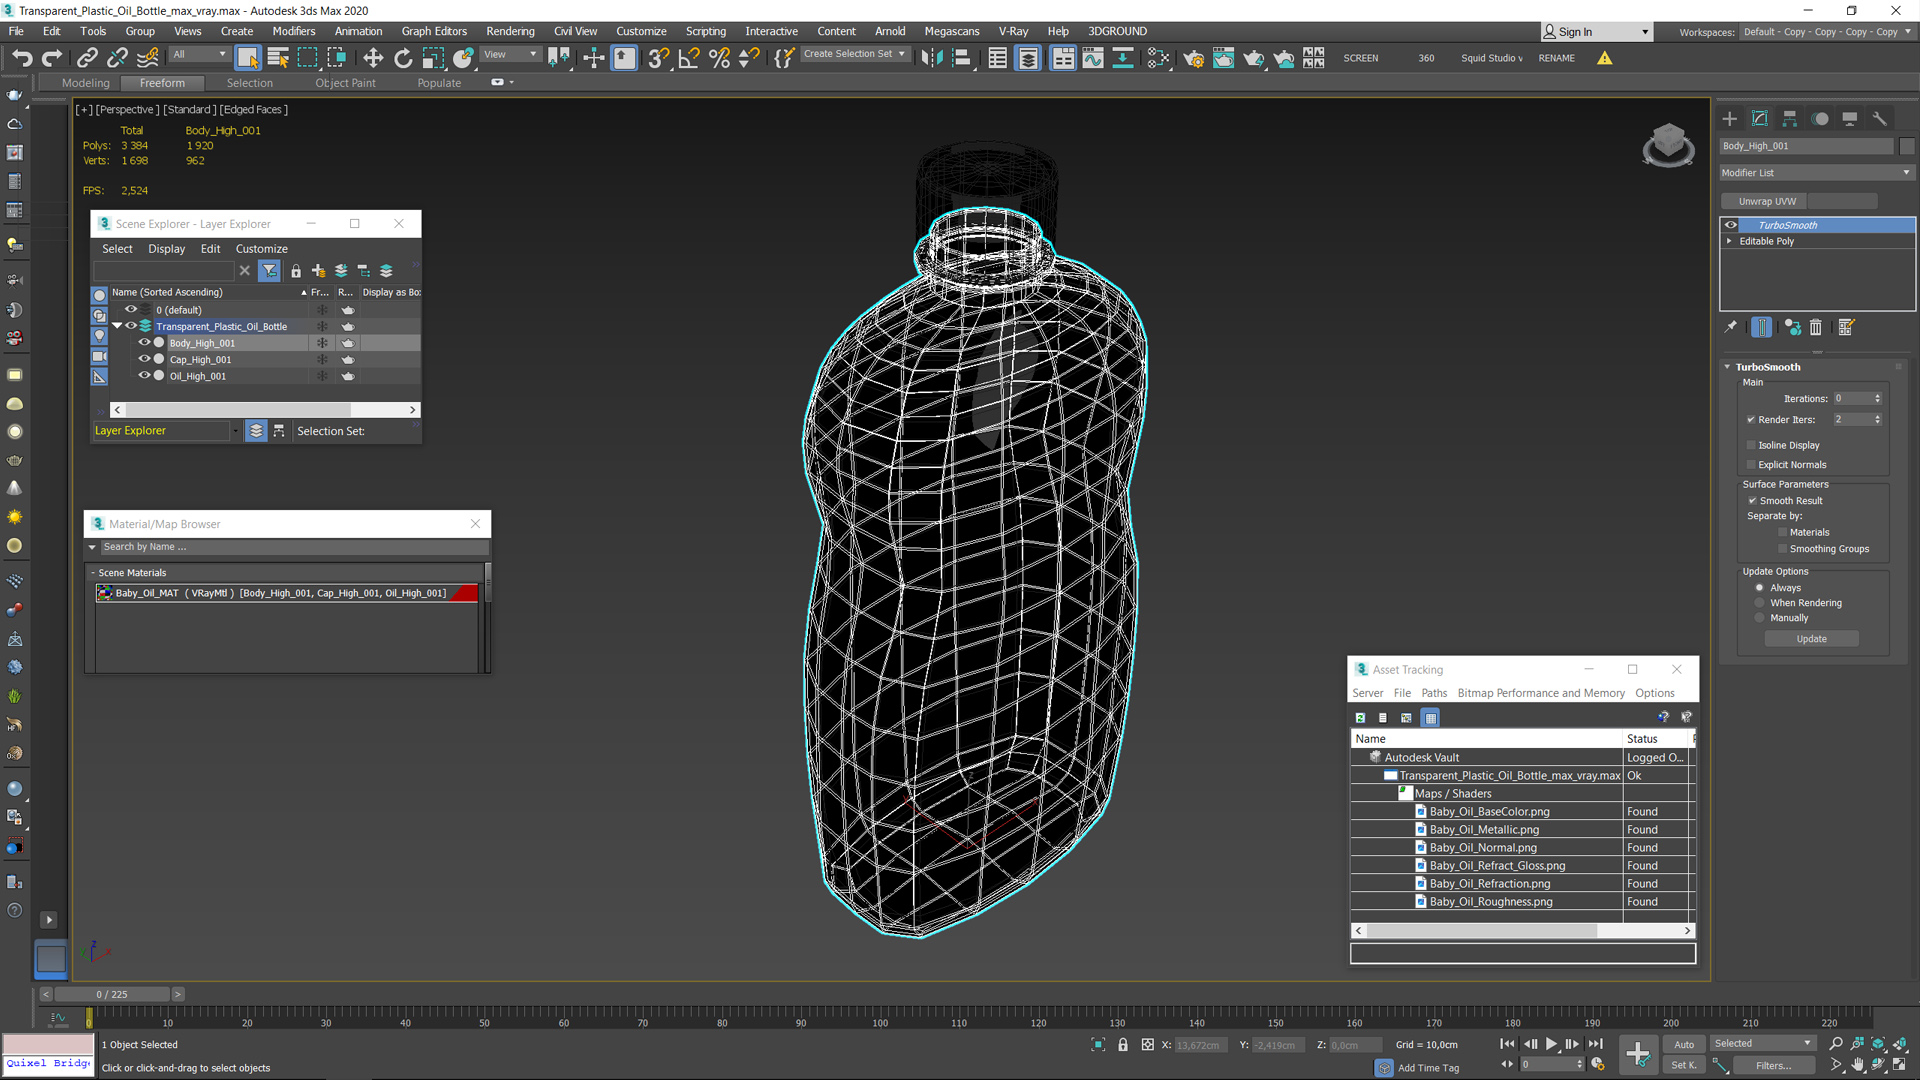This screenshot has height=1080, width=1920.
Task: Collapse the Transparent_Plastic_Oil_Bottle layer tree
Action: coord(117,326)
